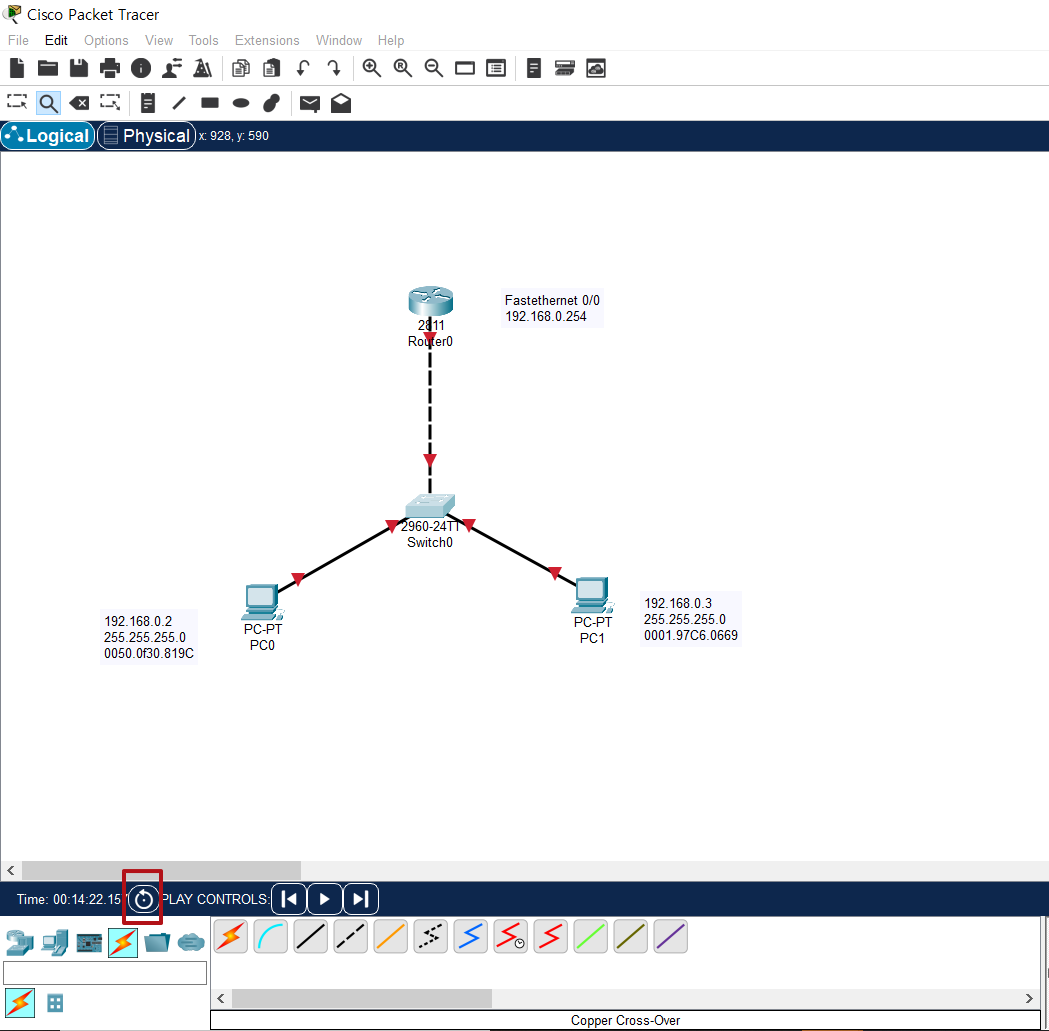Open the Options menu
1049x1031 pixels.
pyautogui.click(x=106, y=40)
